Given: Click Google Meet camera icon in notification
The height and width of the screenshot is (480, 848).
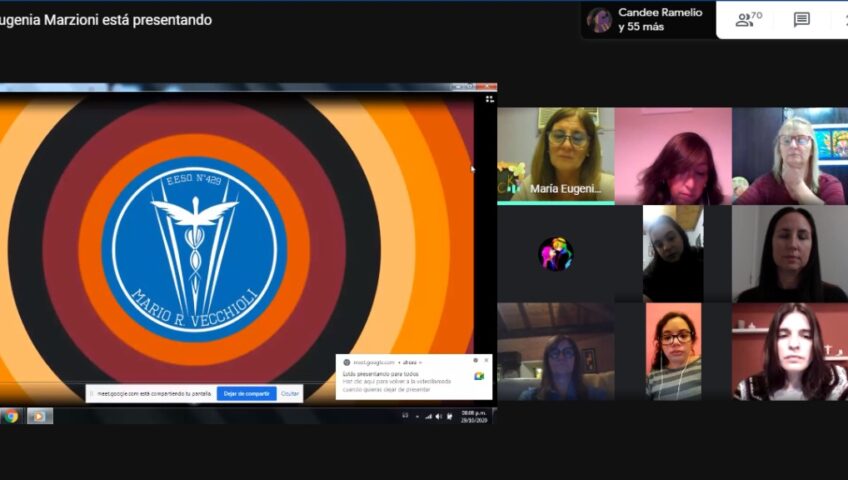Looking at the screenshot, I should [479, 376].
